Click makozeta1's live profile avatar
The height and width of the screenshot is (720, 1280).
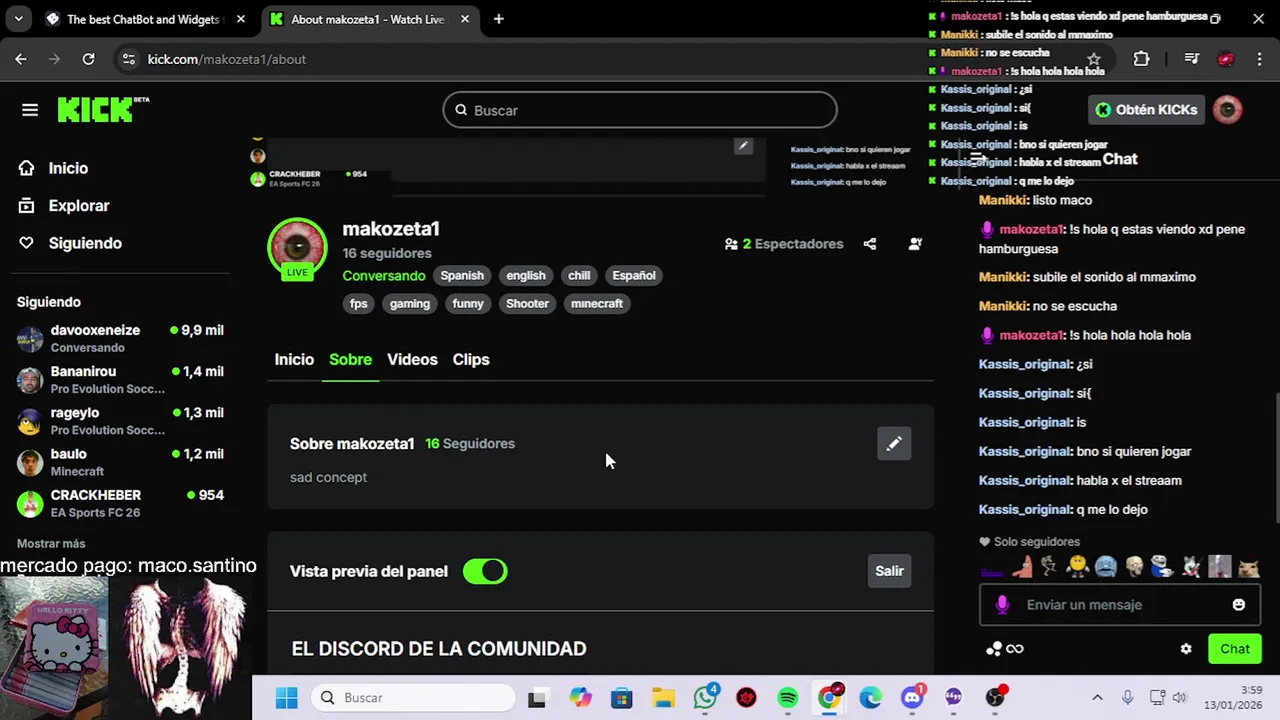click(297, 247)
